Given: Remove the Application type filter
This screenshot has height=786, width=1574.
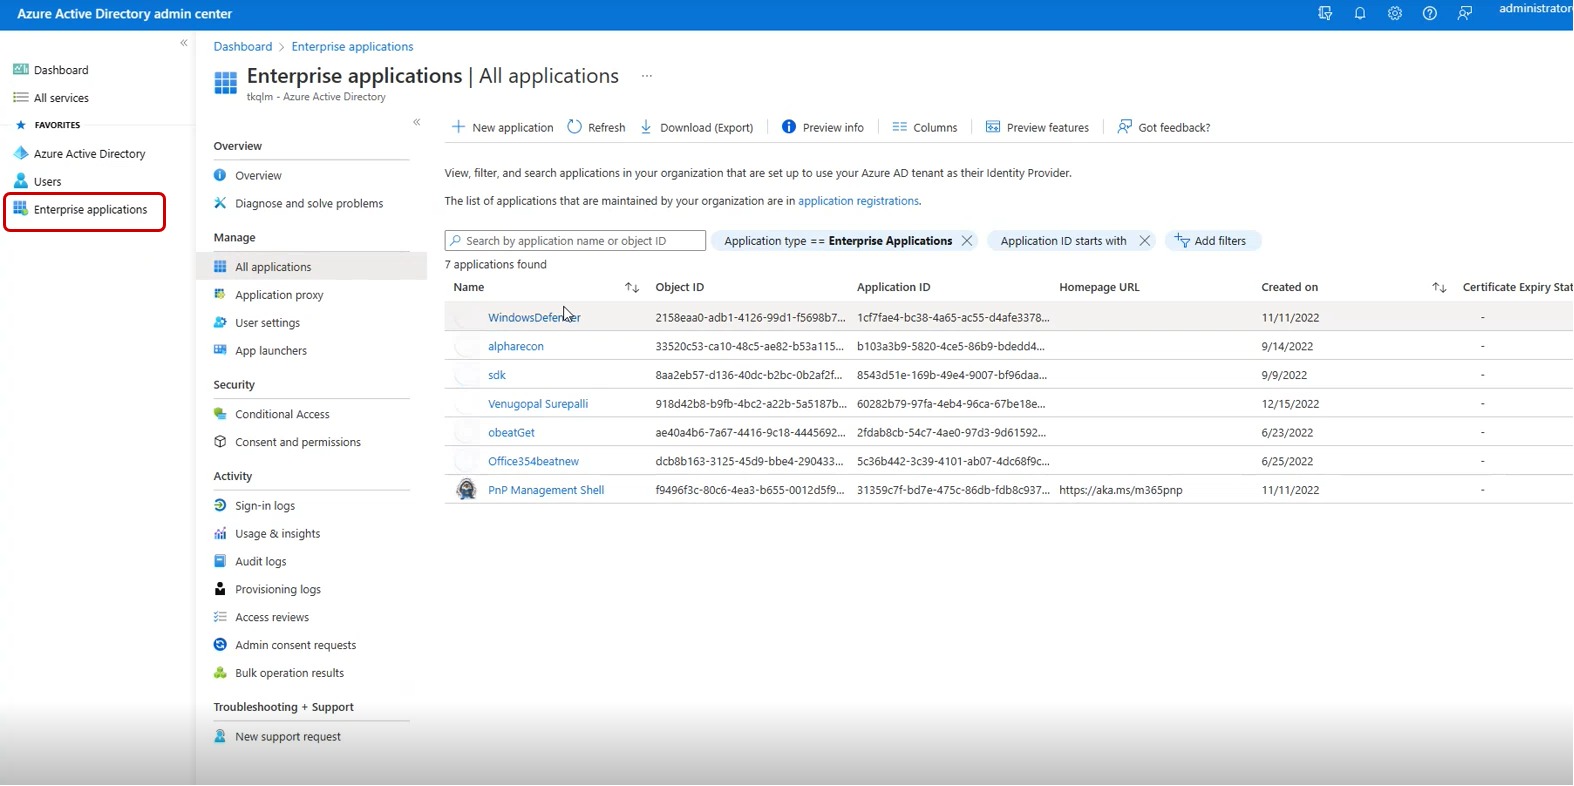Looking at the screenshot, I should (967, 241).
